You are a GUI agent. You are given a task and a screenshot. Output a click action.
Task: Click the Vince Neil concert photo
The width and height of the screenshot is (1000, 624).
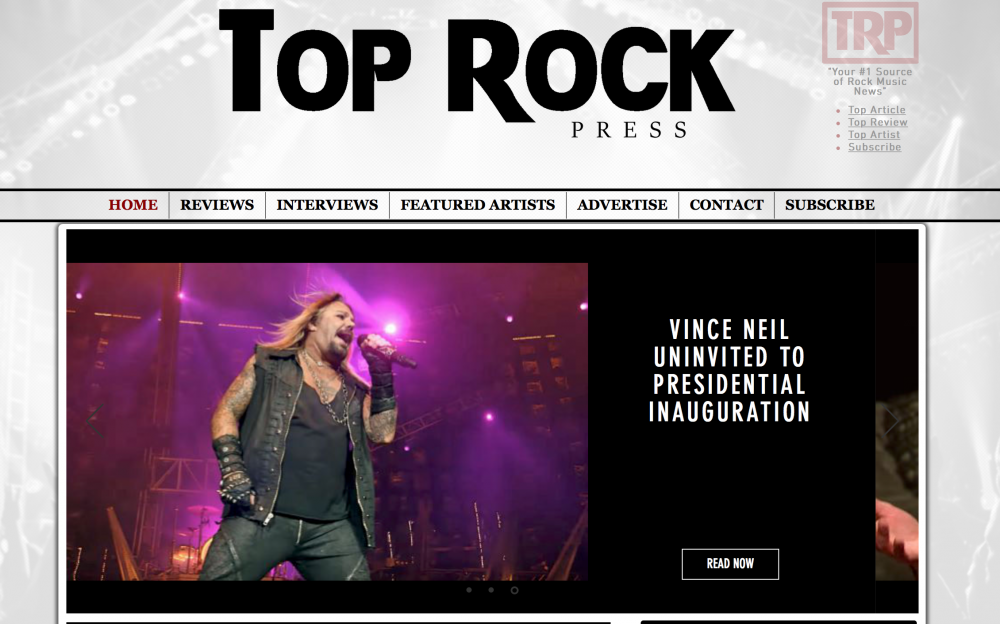327,422
